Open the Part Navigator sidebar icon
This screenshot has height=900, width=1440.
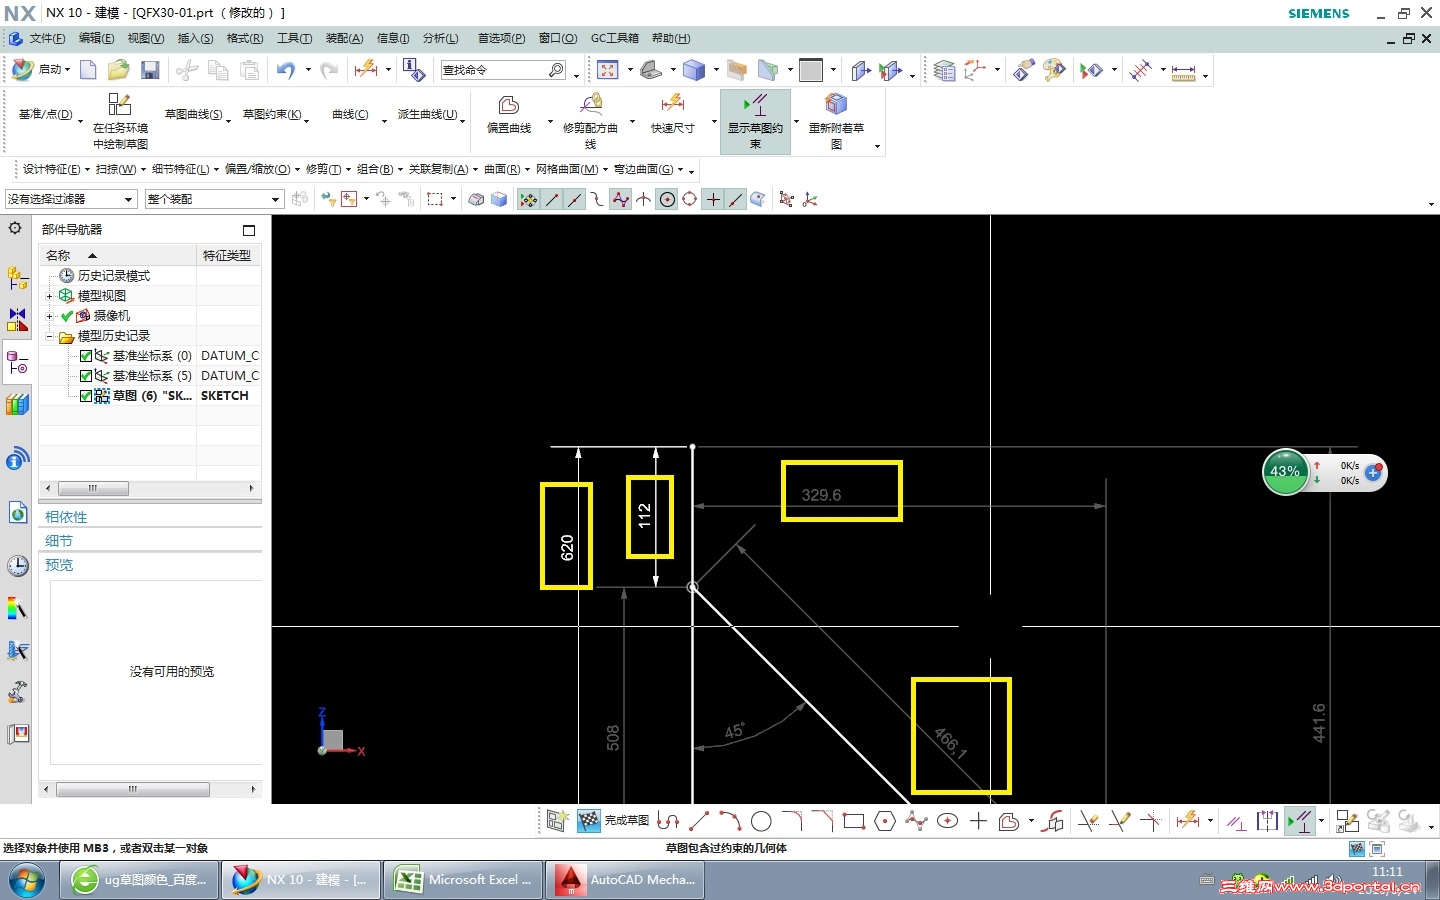17,363
